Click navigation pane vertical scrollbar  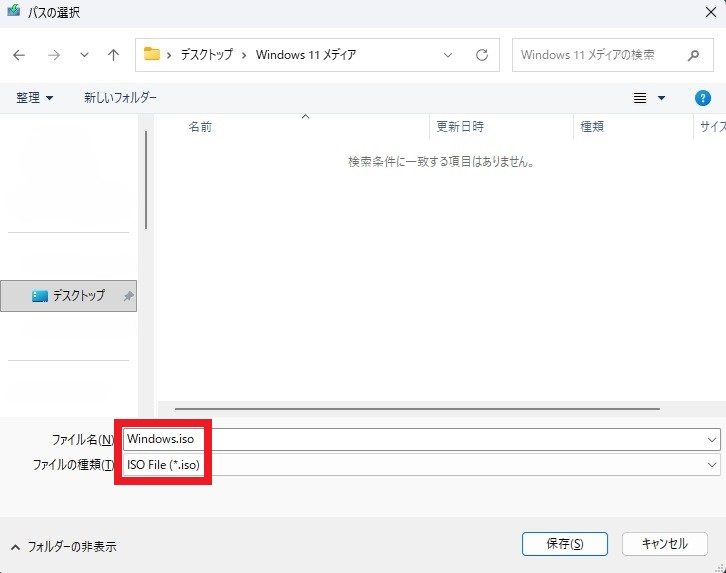(146, 180)
